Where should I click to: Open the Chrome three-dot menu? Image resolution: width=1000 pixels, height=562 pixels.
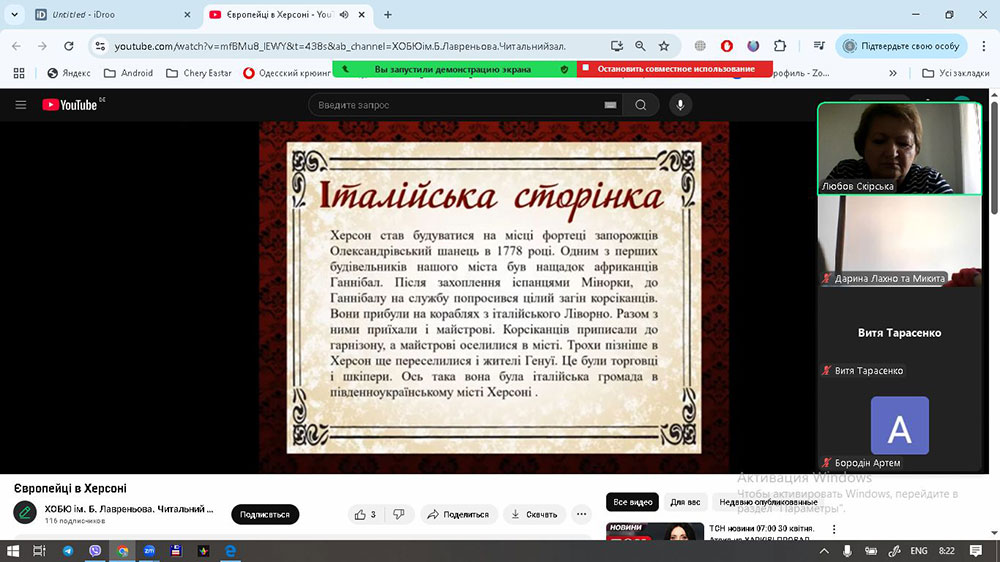point(983,46)
